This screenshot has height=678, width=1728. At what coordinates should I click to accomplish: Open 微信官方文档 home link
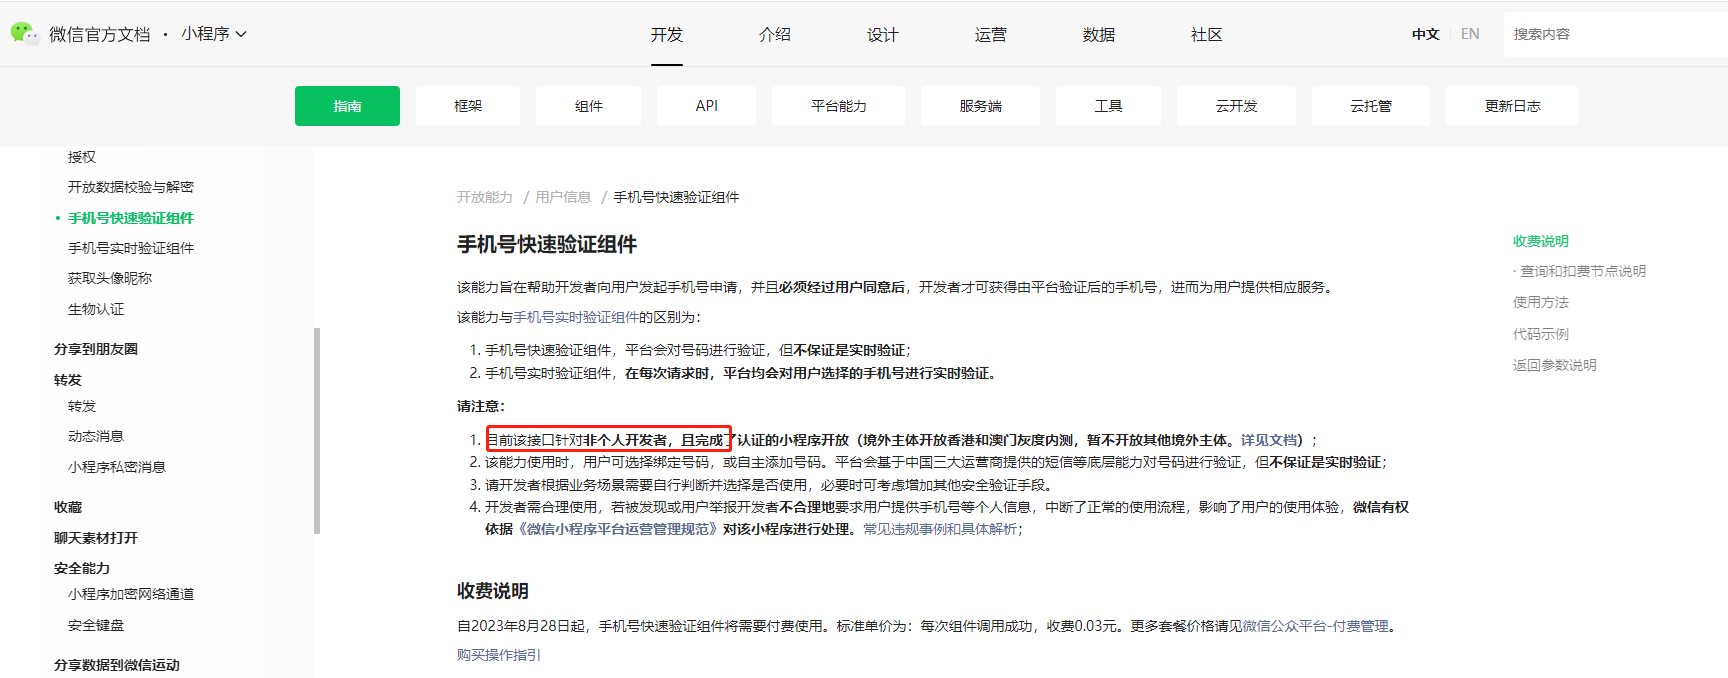point(99,34)
